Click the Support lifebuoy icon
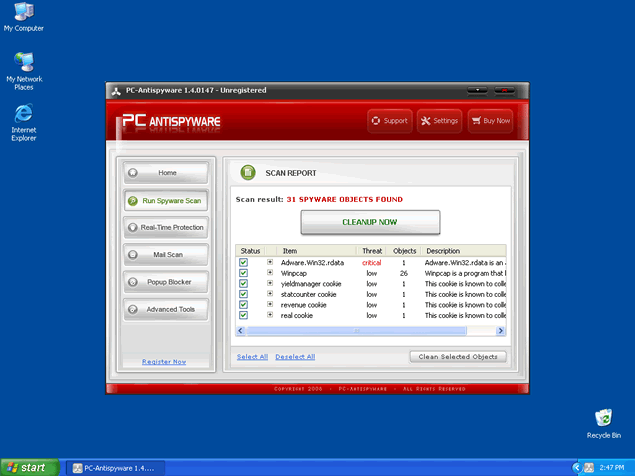This screenshot has height=476, width=635. [376, 121]
